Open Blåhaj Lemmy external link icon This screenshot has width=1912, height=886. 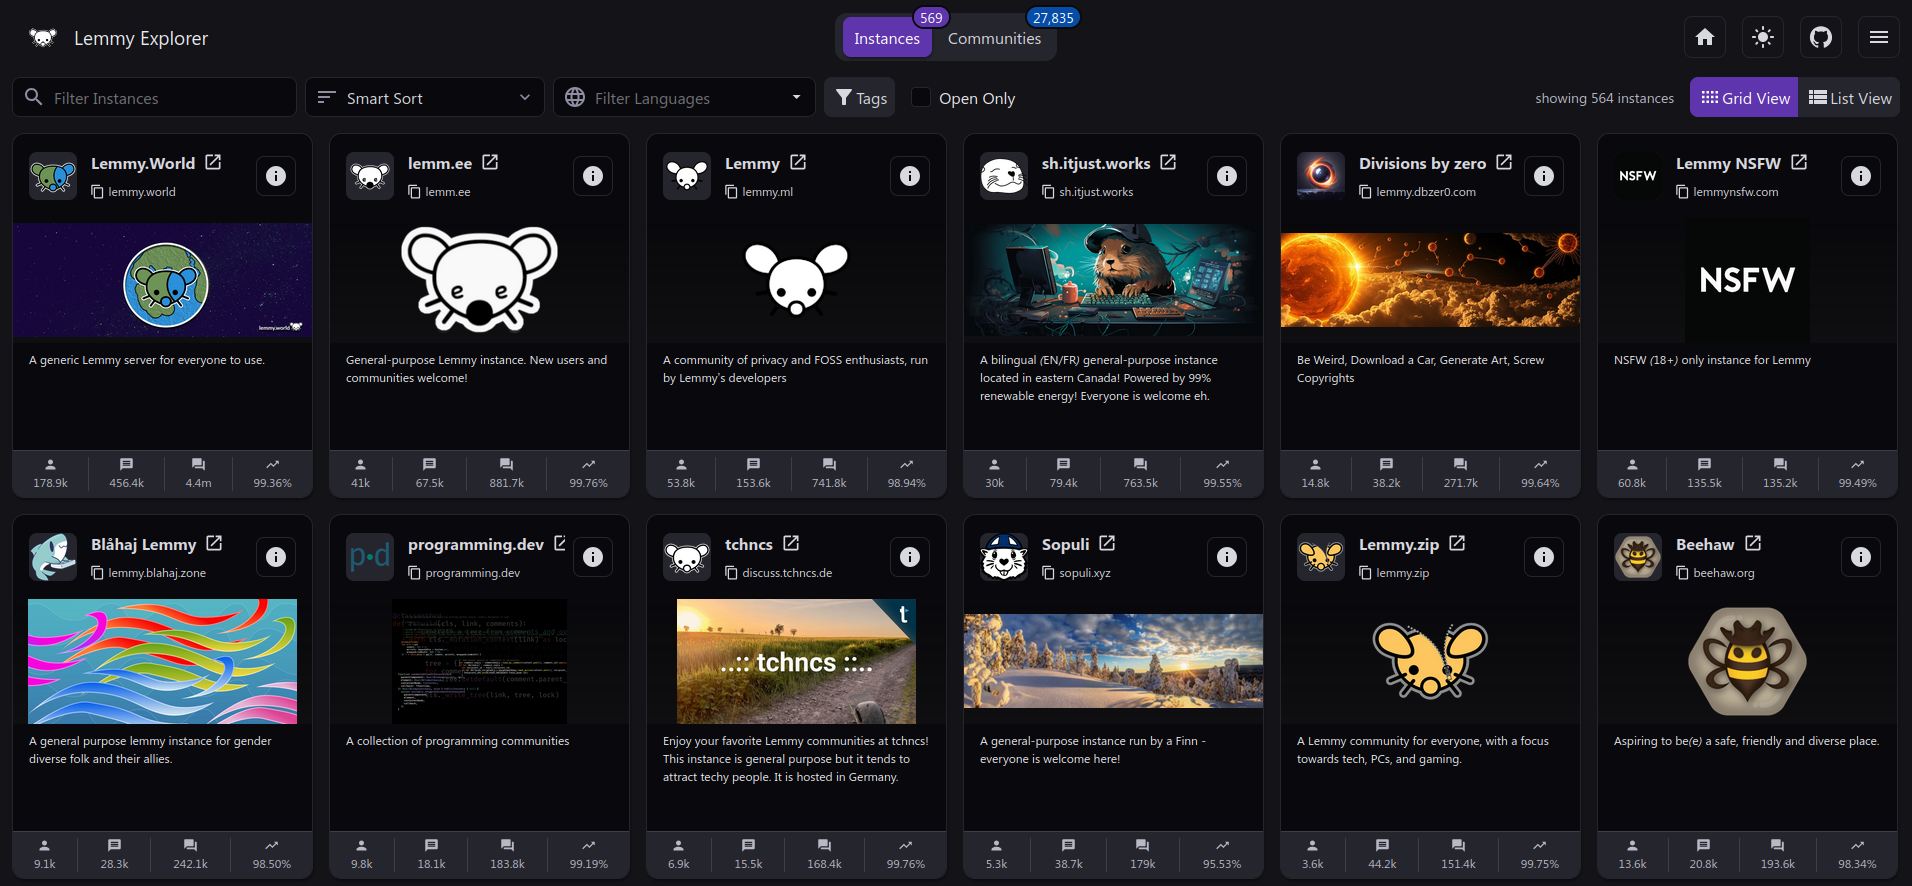[214, 543]
